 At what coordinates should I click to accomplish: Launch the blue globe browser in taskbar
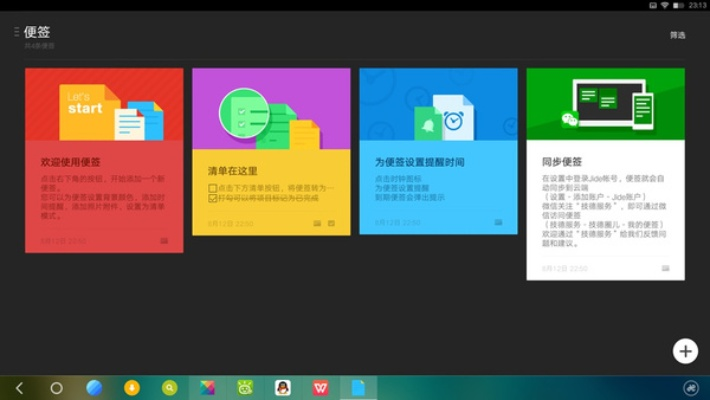point(94,388)
